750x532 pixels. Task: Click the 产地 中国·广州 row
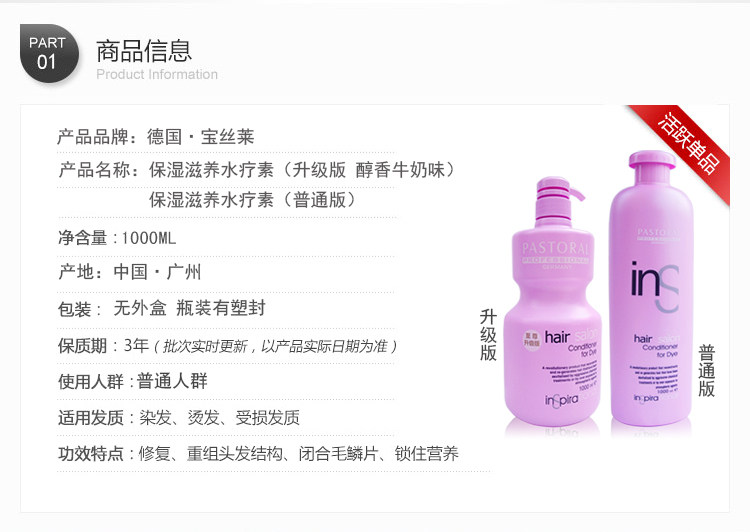[x=129, y=272]
